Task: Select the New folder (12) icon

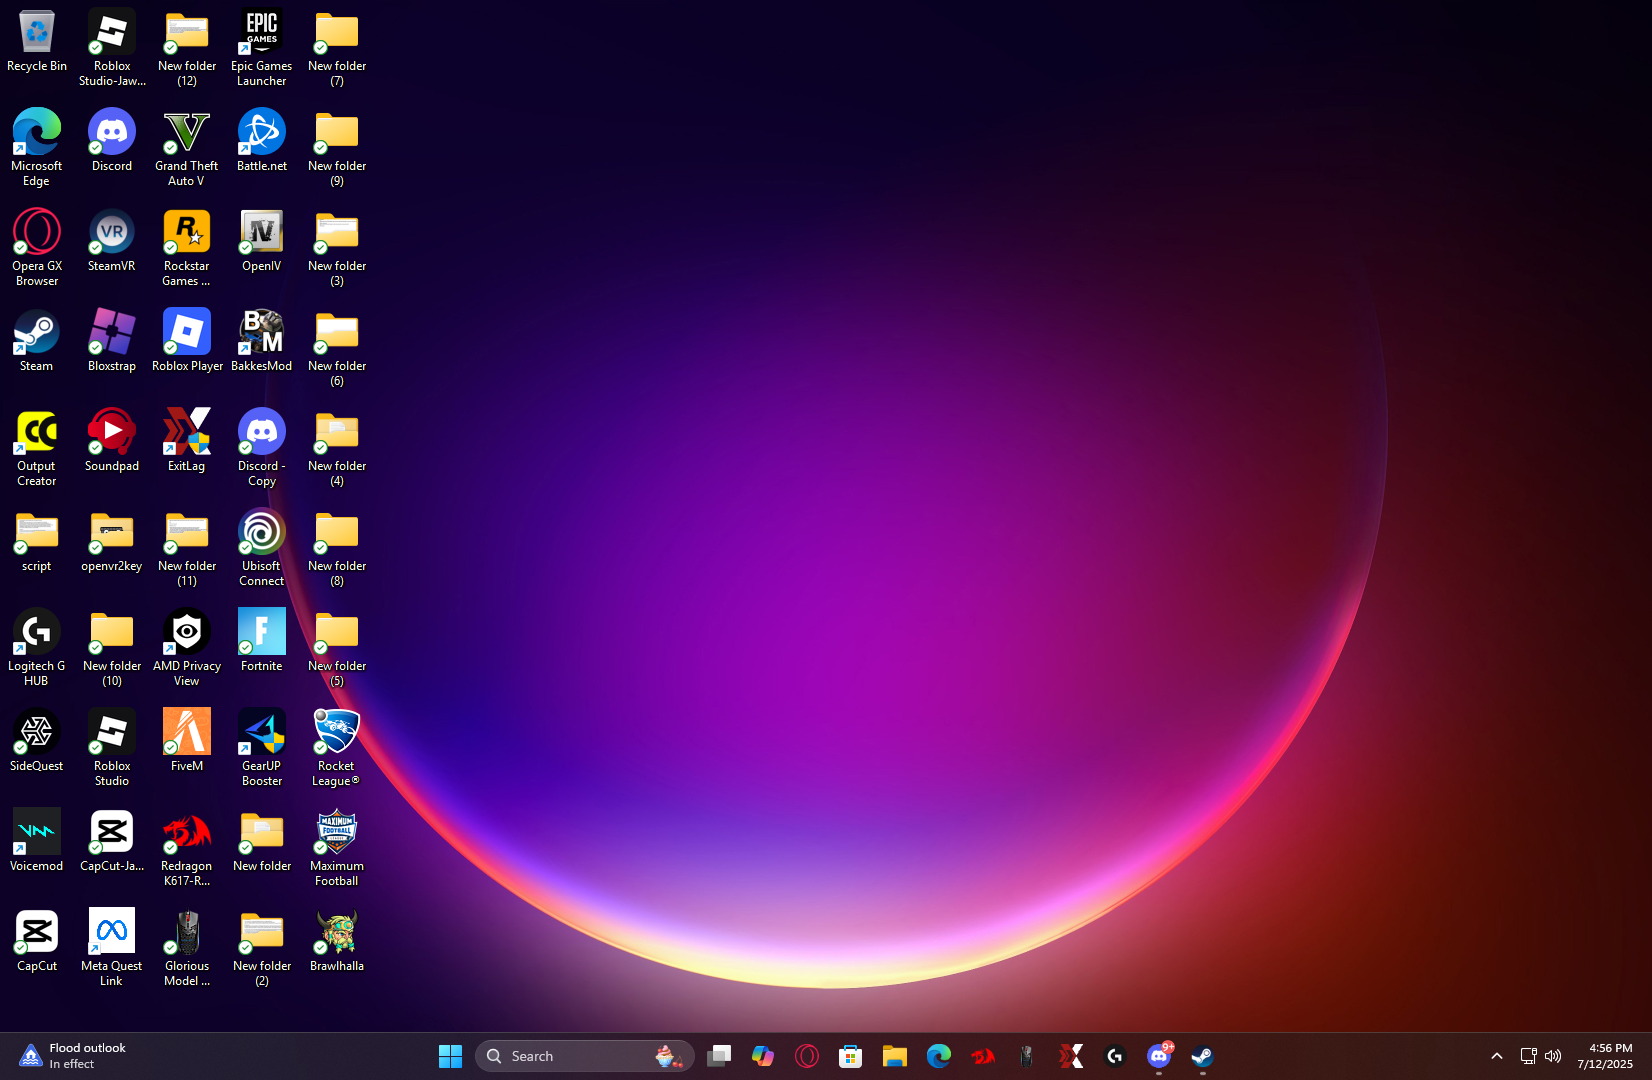Action: (x=187, y=48)
